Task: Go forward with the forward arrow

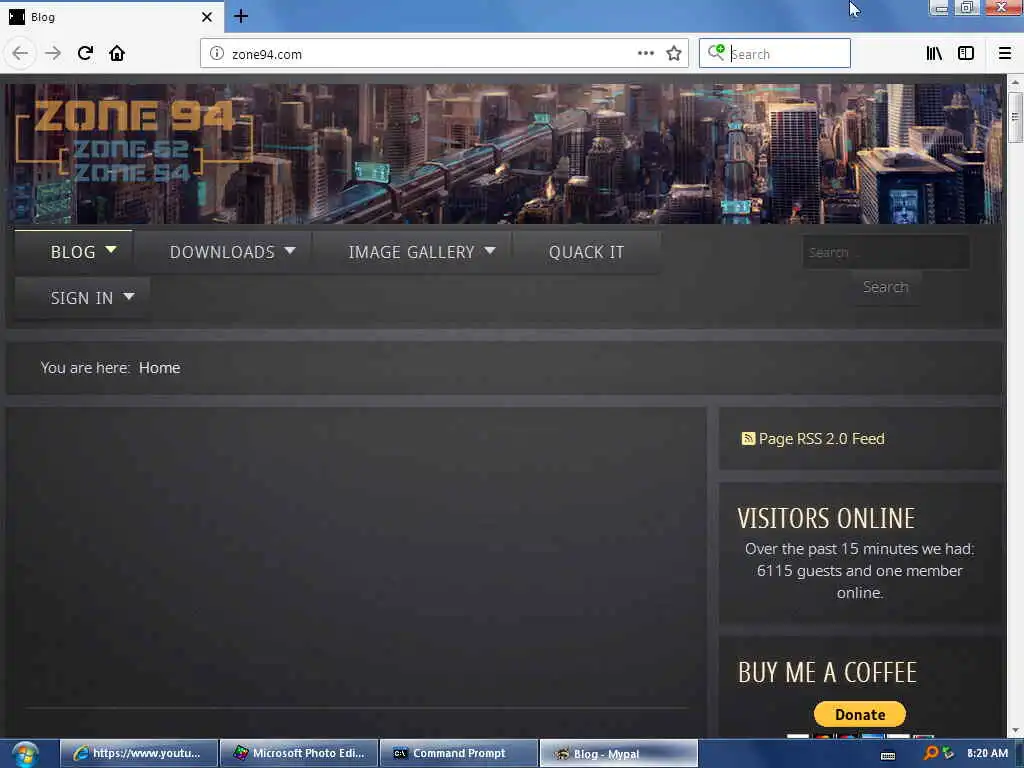Action: [53, 53]
